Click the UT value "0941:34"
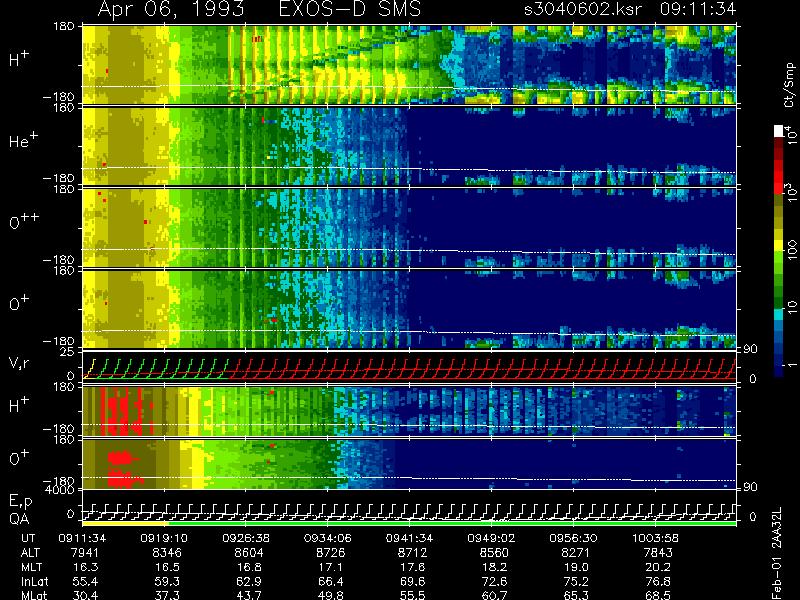The width and height of the screenshot is (800, 600). 409,538
